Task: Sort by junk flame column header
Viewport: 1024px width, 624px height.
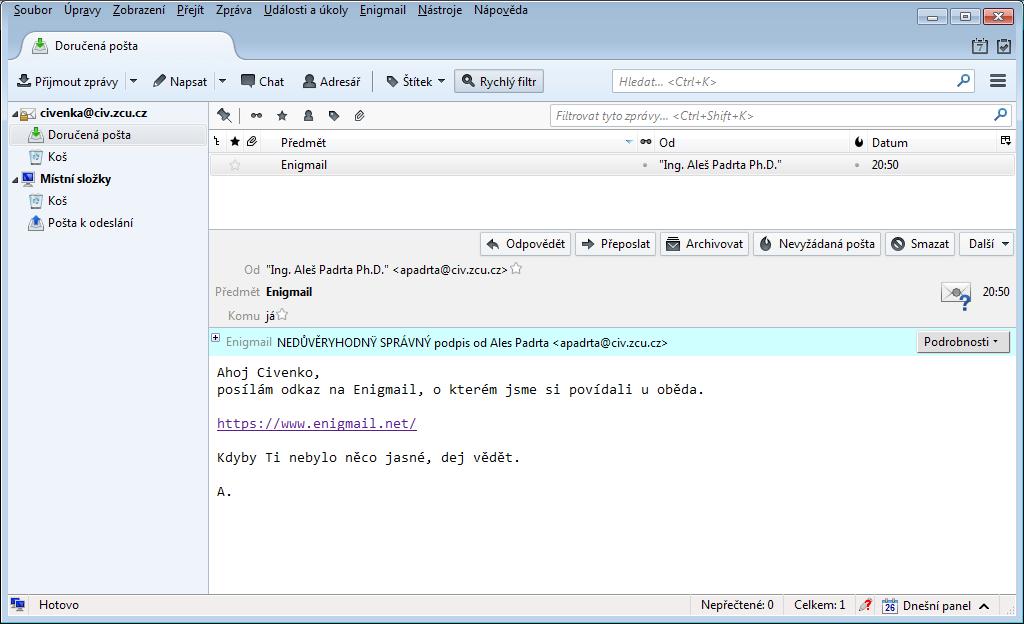Action: (859, 142)
